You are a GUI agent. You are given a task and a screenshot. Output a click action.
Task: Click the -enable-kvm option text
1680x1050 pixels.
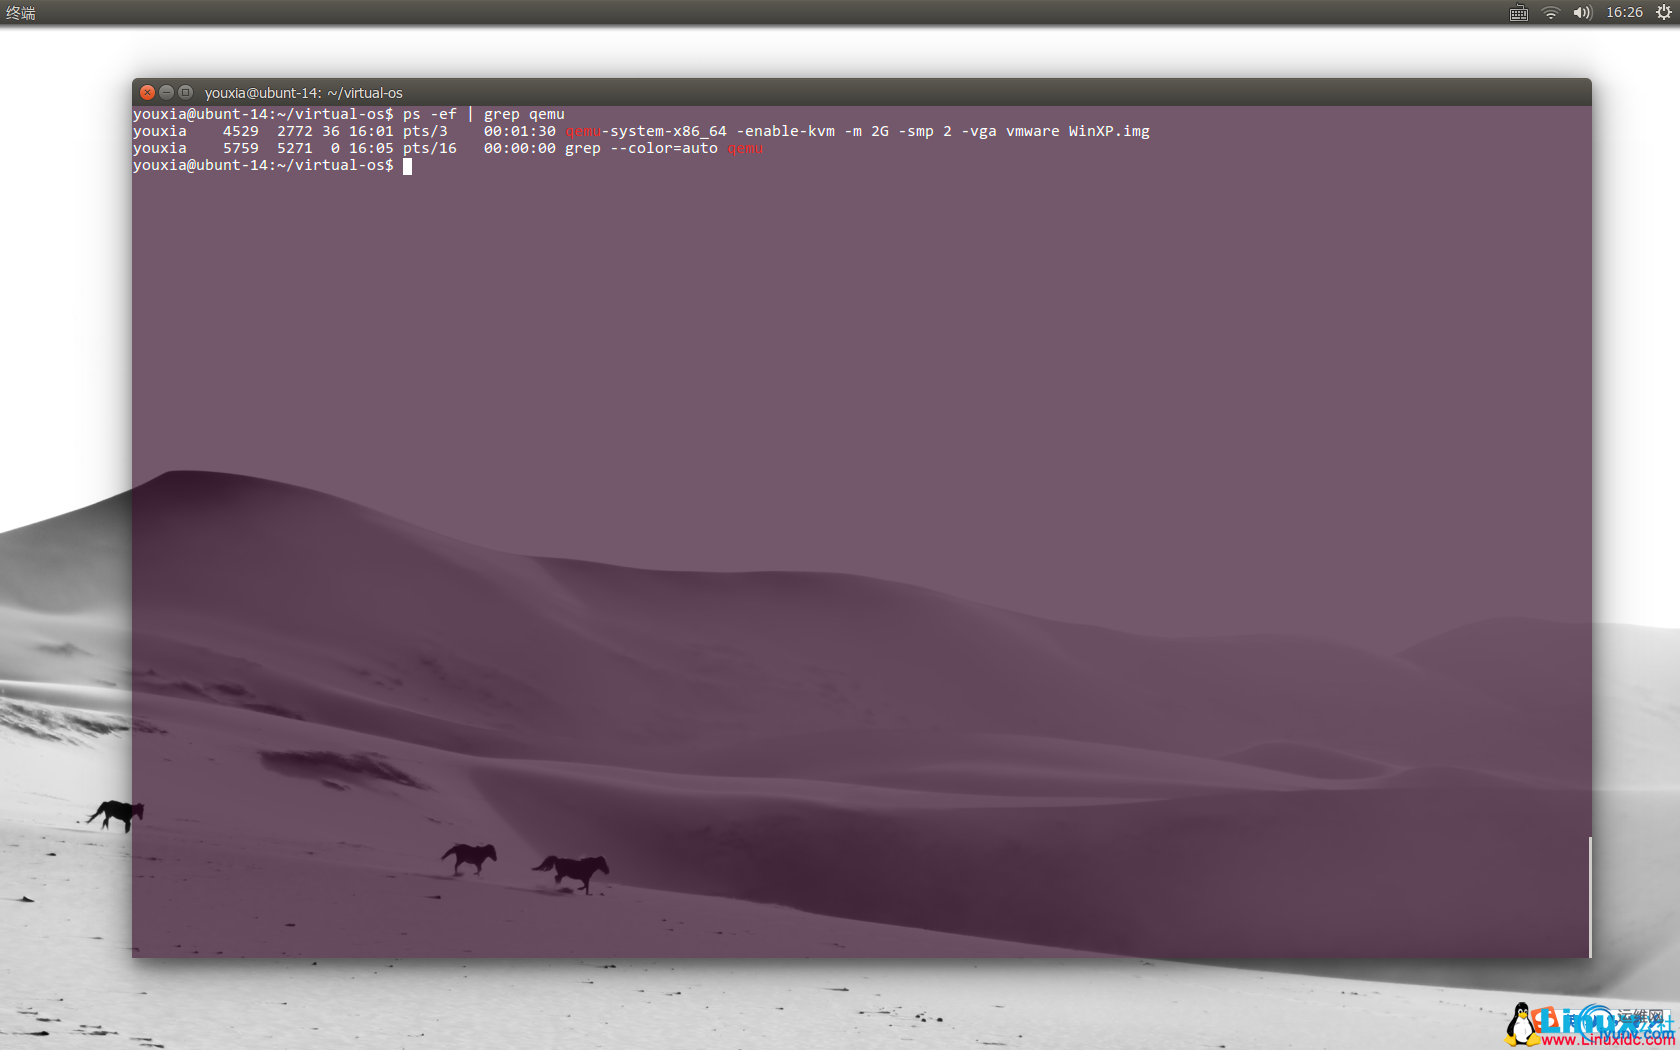(785, 132)
